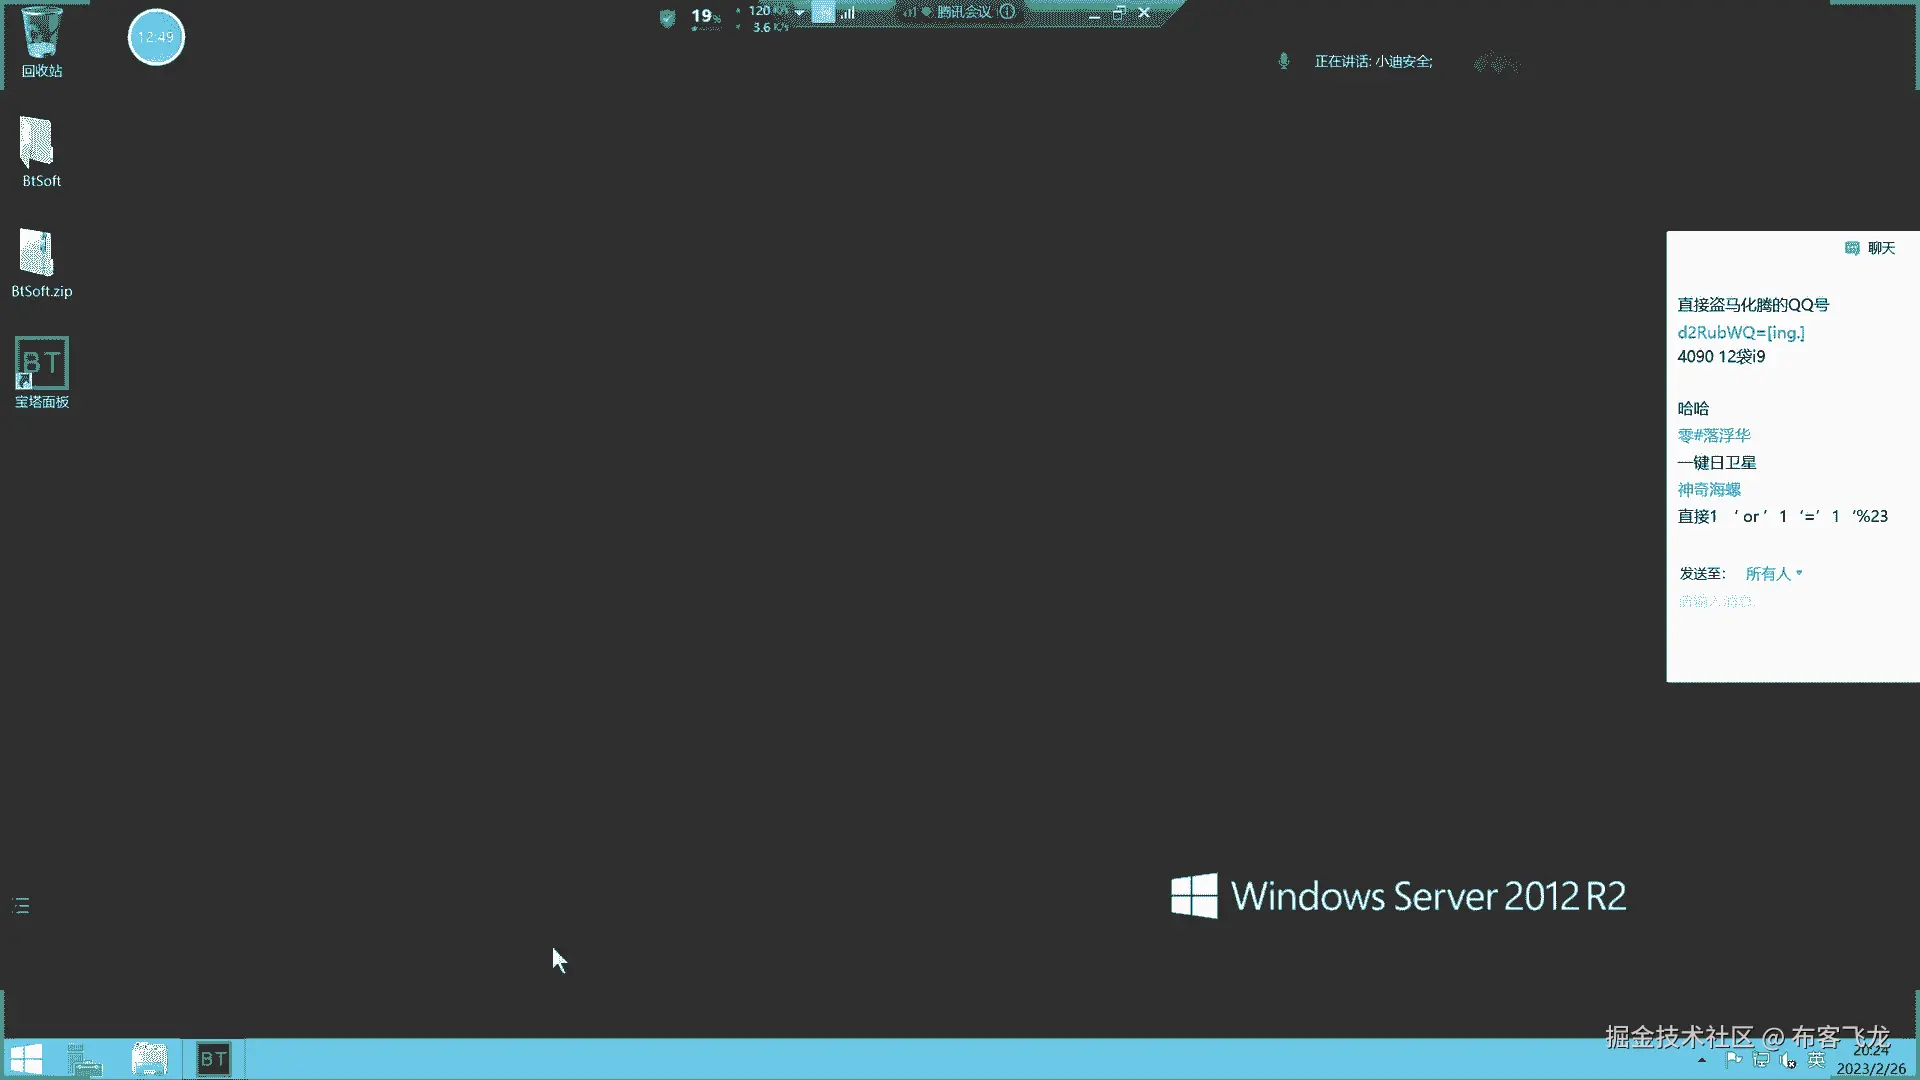Toggle the speaking microphone indicator
The height and width of the screenshot is (1080, 1920).
(x=1284, y=62)
